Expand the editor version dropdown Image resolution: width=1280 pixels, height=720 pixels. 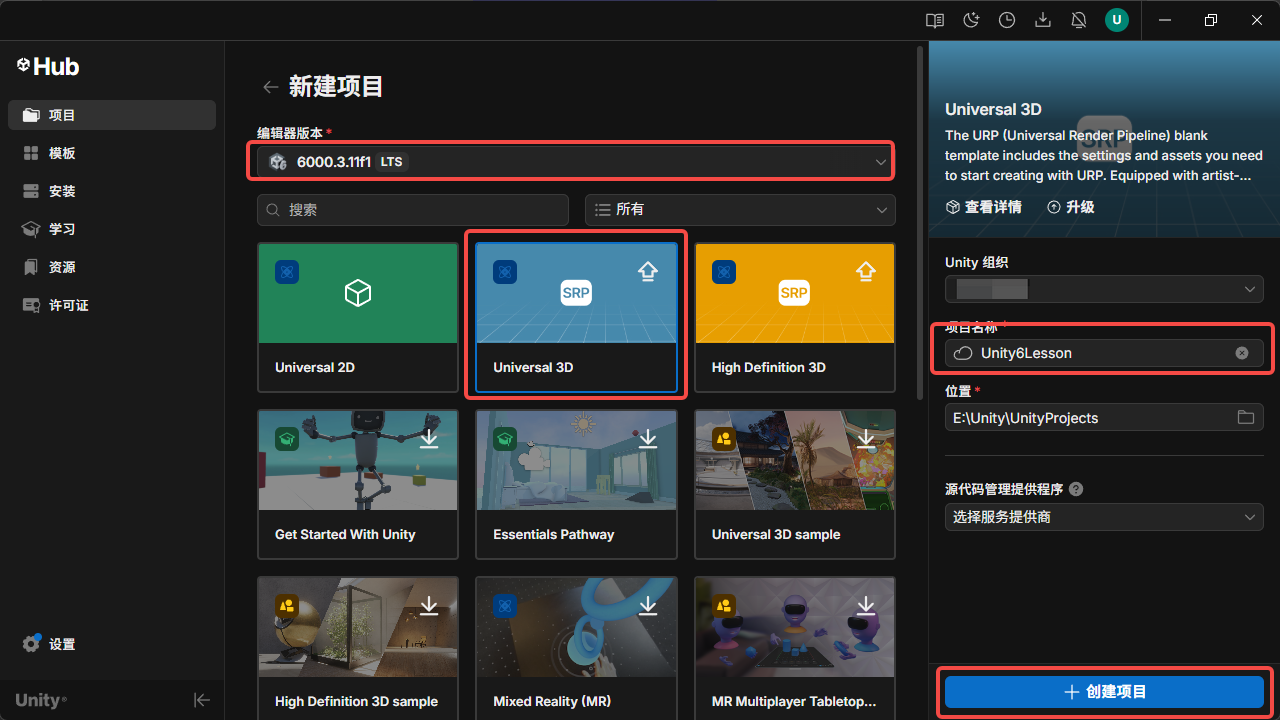(571, 161)
